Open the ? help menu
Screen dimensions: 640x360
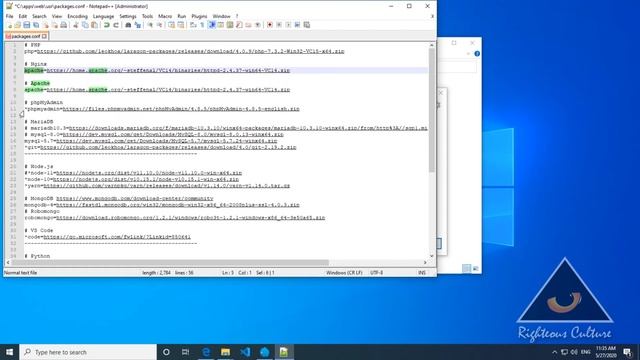tap(237, 16)
